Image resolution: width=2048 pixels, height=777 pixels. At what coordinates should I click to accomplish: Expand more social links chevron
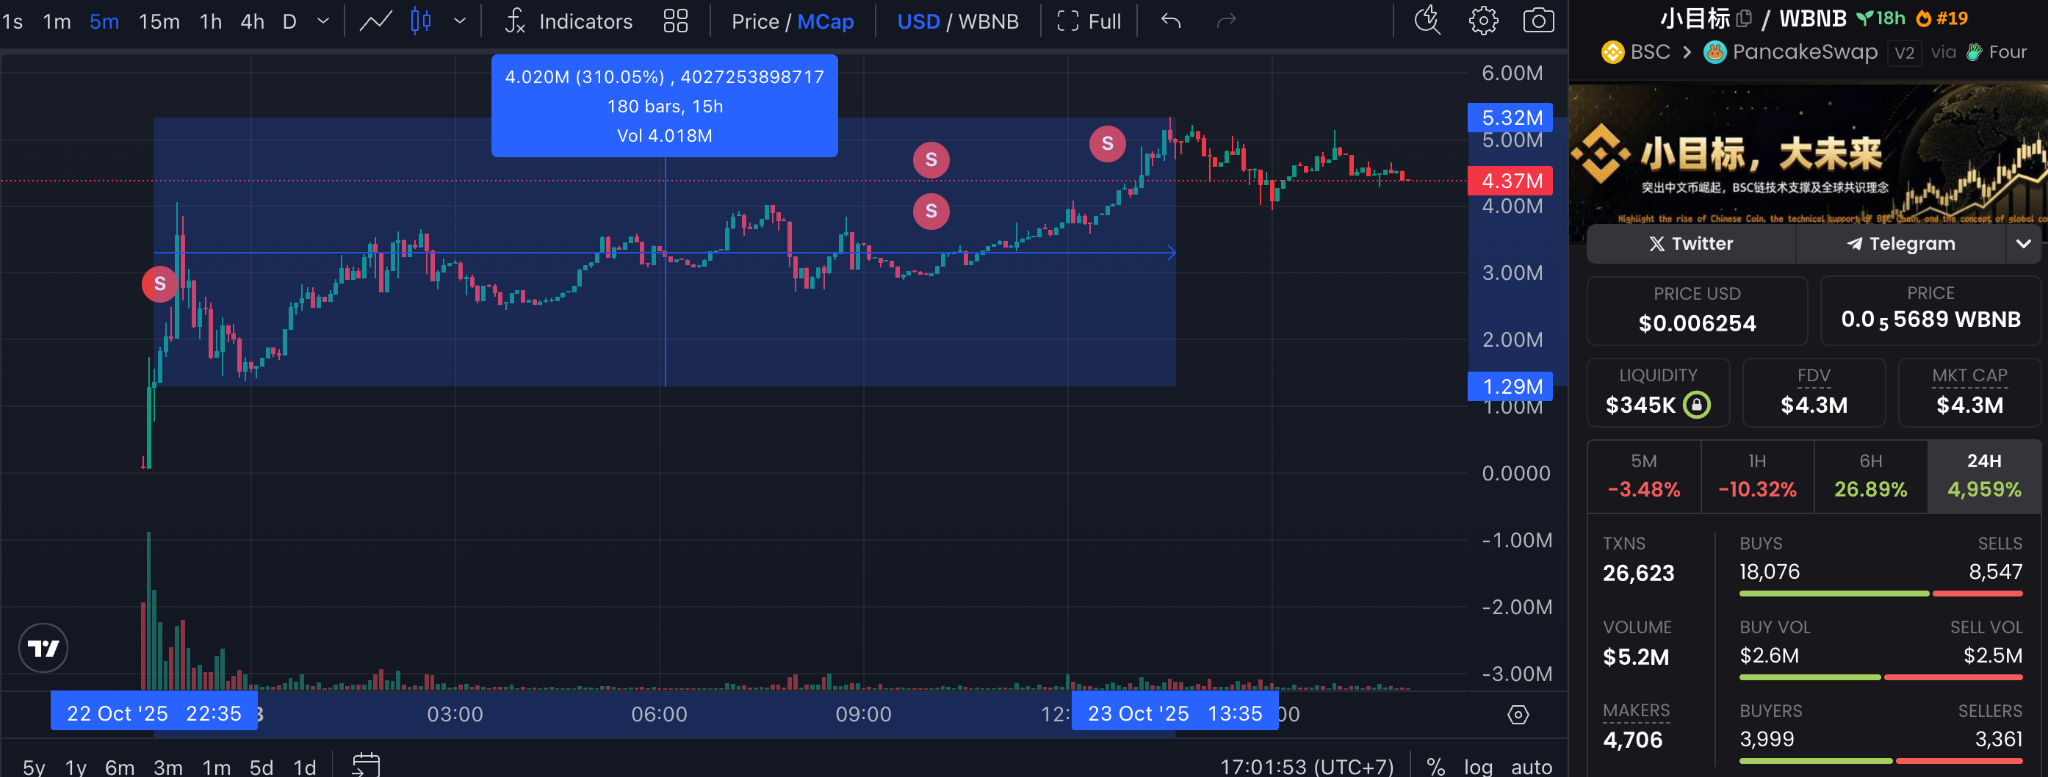(x=2023, y=244)
